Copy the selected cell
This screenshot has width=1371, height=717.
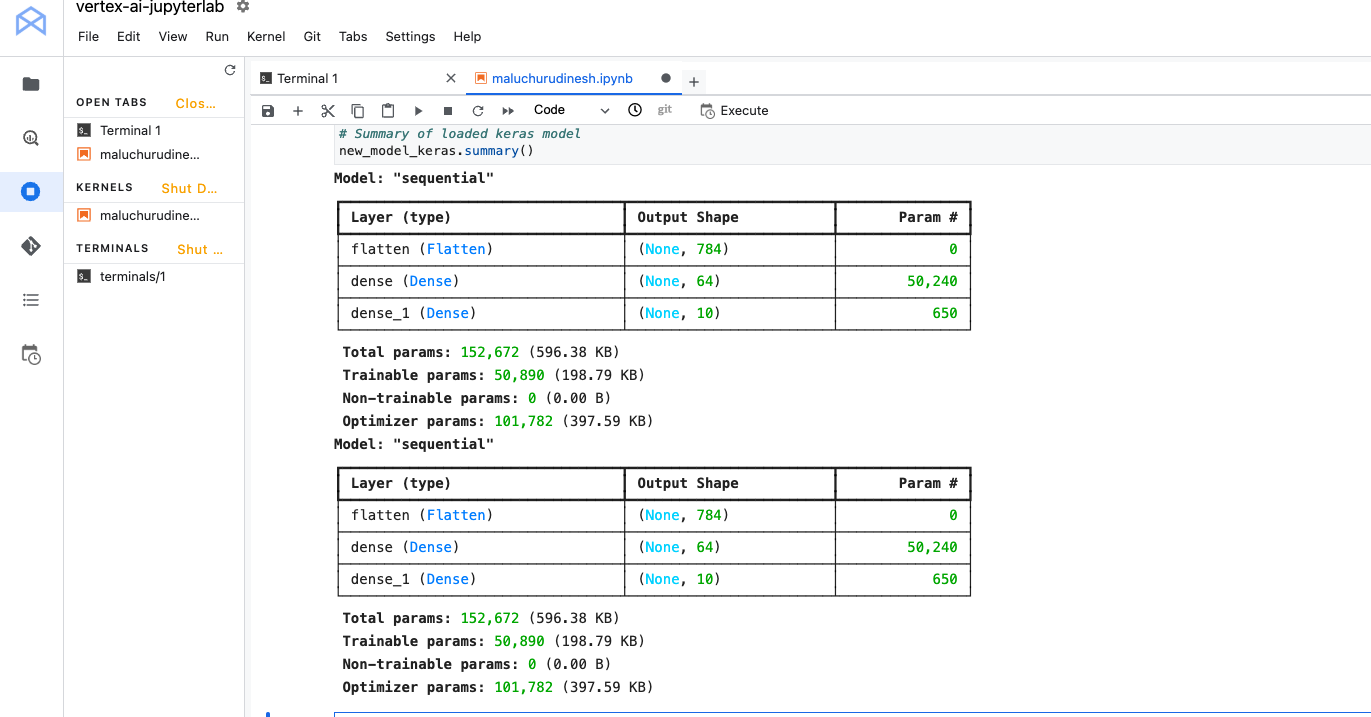pyautogui.click(x=358, y=111)
